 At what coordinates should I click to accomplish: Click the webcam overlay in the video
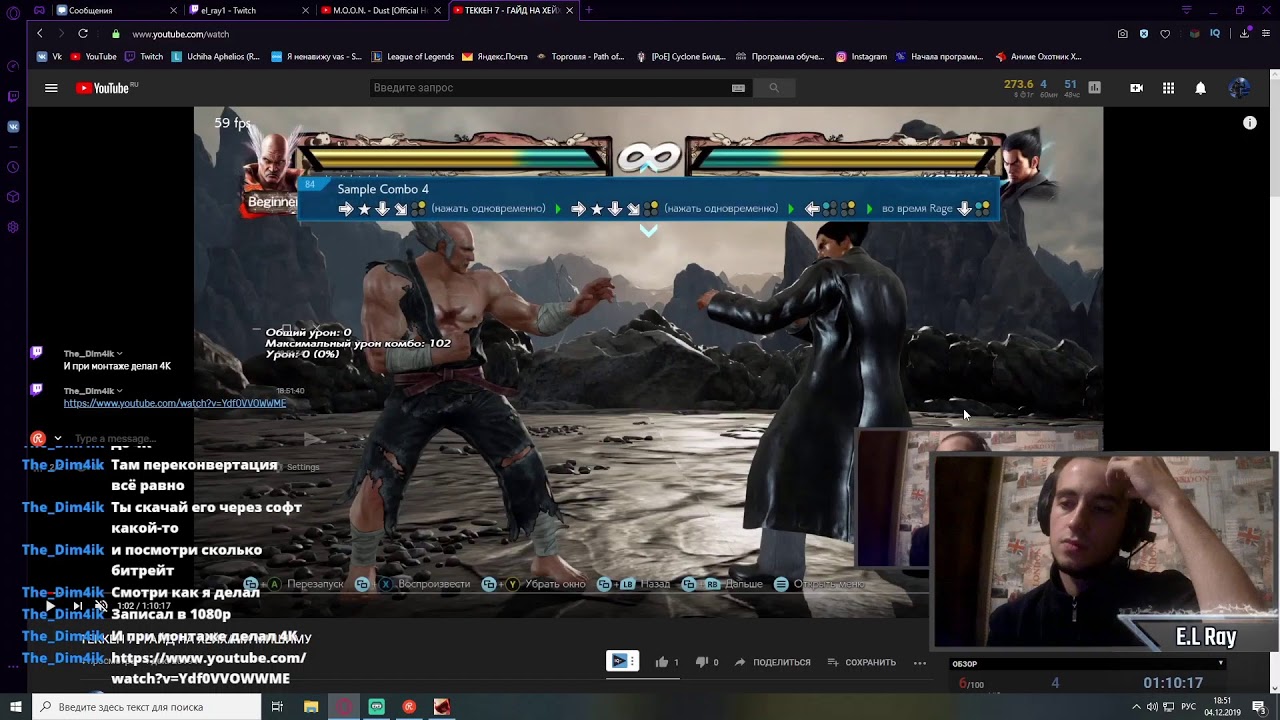pyautogui.click(x=1104, y=553)
